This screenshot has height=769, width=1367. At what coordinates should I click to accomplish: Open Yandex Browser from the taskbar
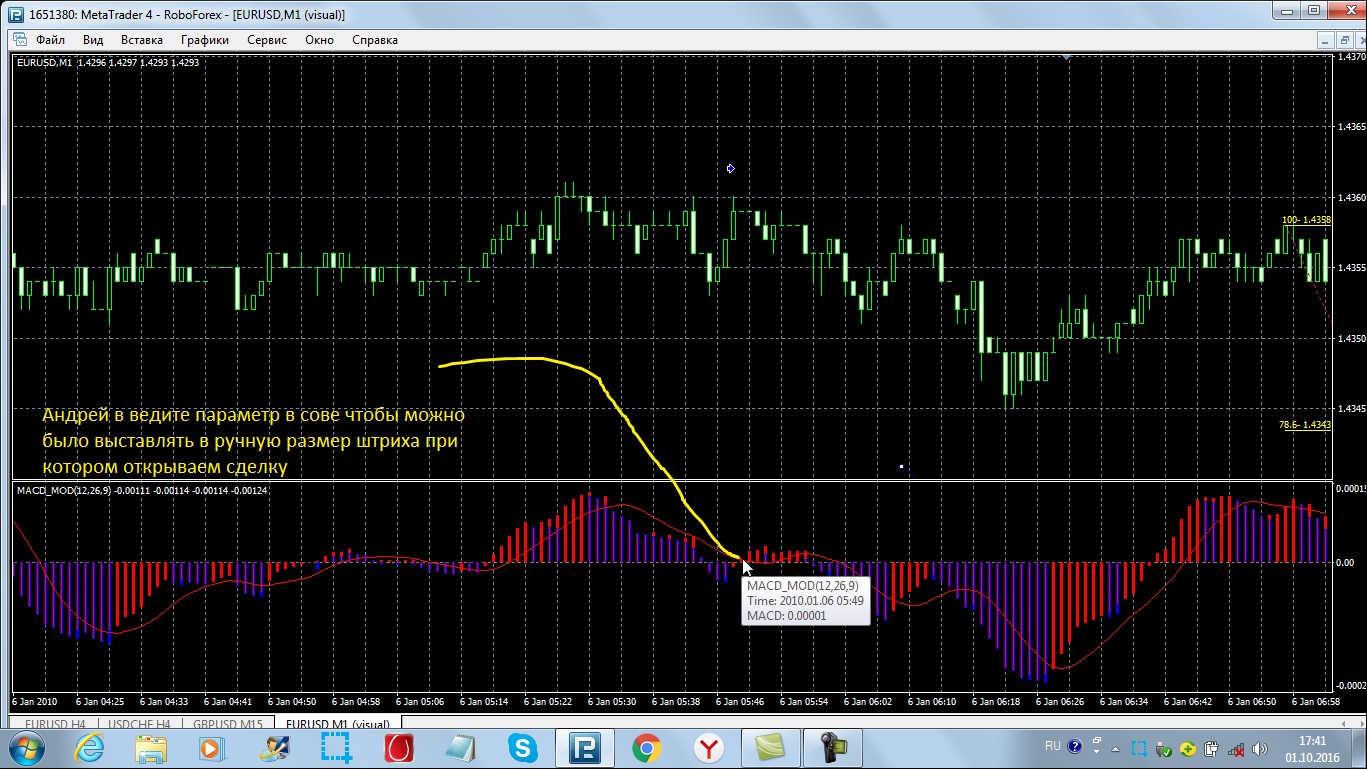click(x=709, y=747)
